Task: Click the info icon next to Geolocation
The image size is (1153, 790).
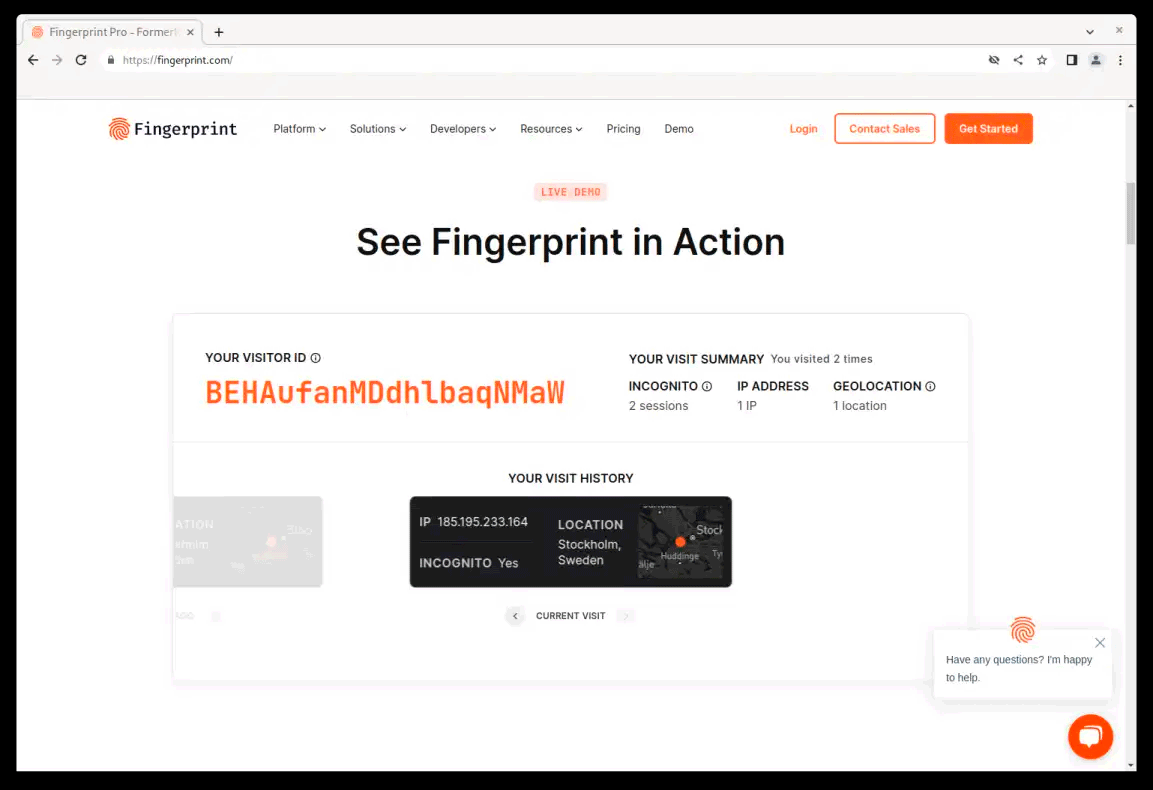Action: [x=930, y=386]
